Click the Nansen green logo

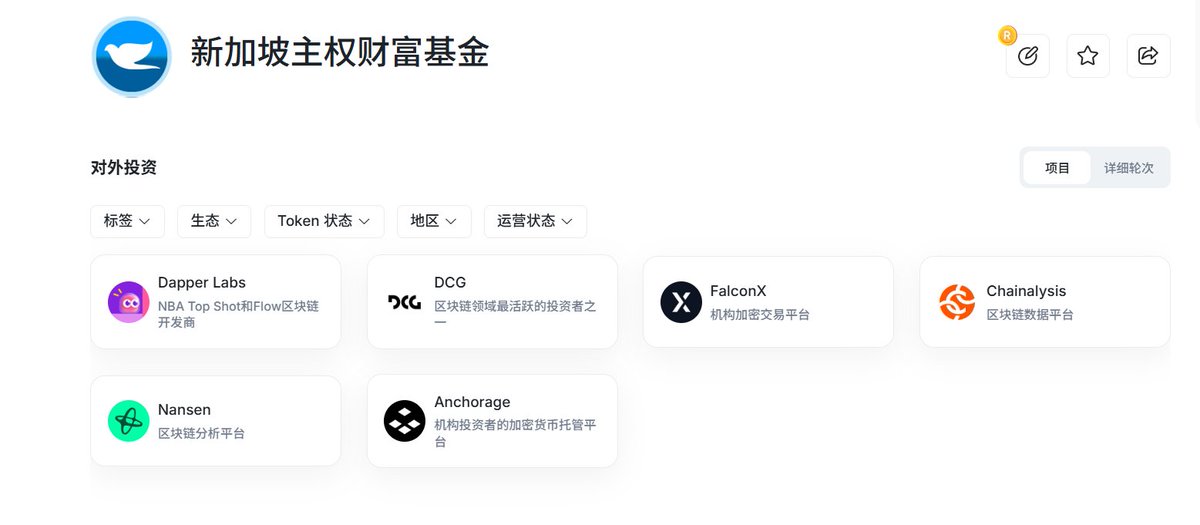pos(128,421)
